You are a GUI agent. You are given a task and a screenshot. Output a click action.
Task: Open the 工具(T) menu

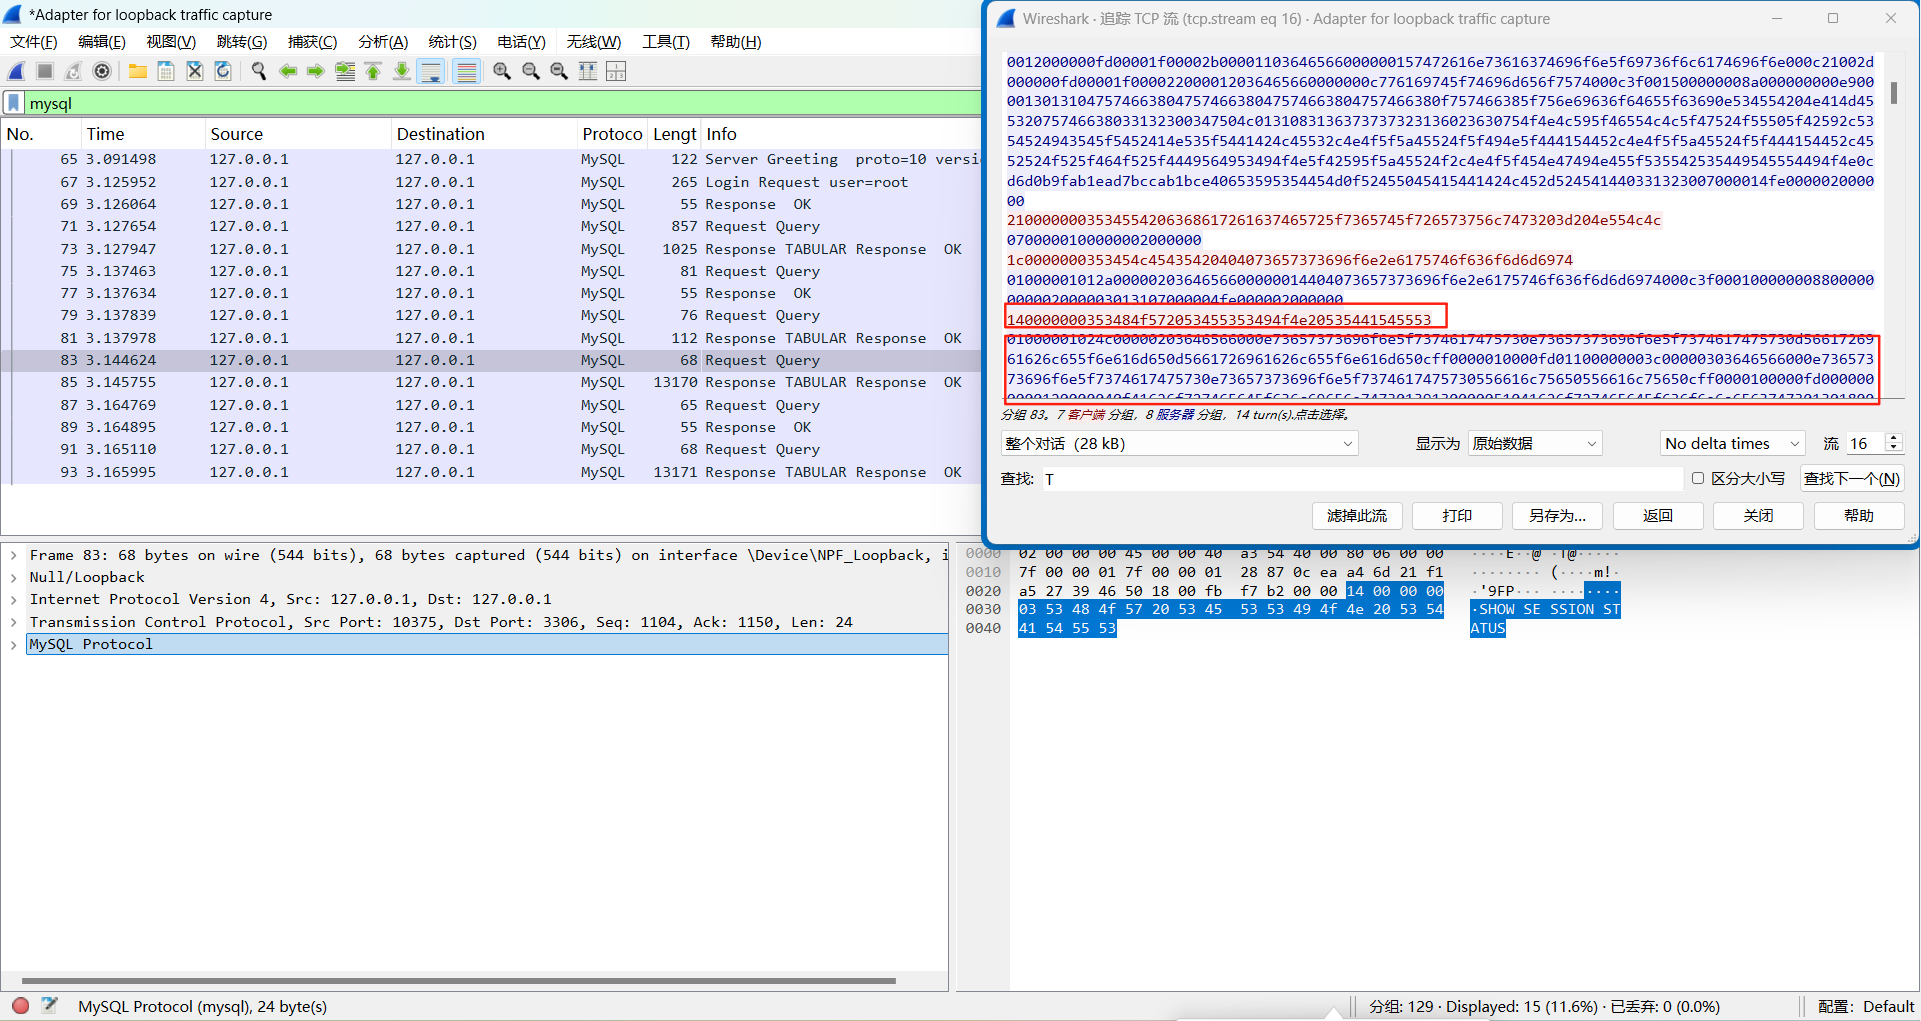pyautogui.click(x=666, y=41)
